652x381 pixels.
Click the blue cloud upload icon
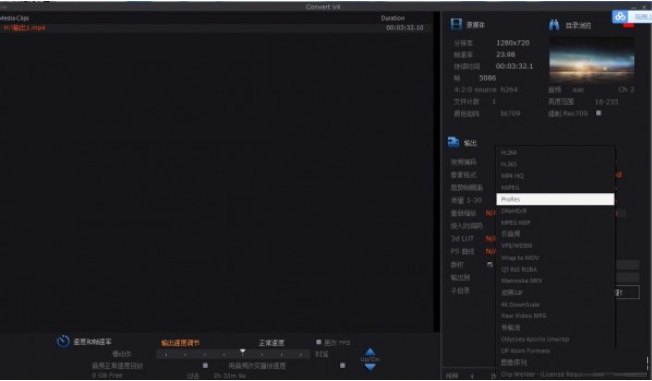coord(620,16)
